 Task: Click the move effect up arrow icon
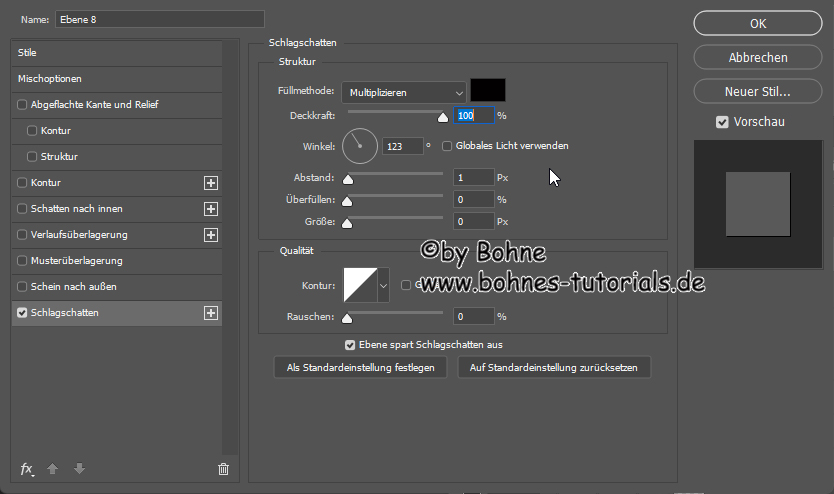pos(51,468)
